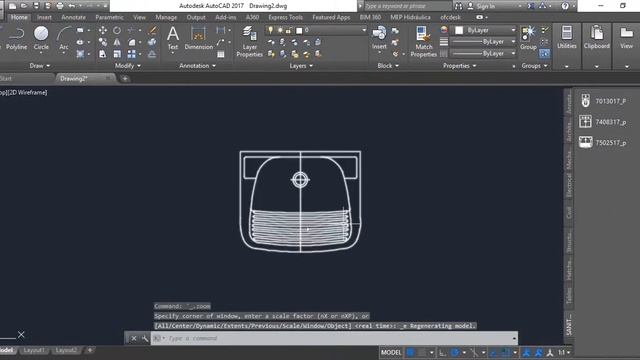
Task: Expand the Layers panel
Action: pyautogui.click(x=301, y=66)
